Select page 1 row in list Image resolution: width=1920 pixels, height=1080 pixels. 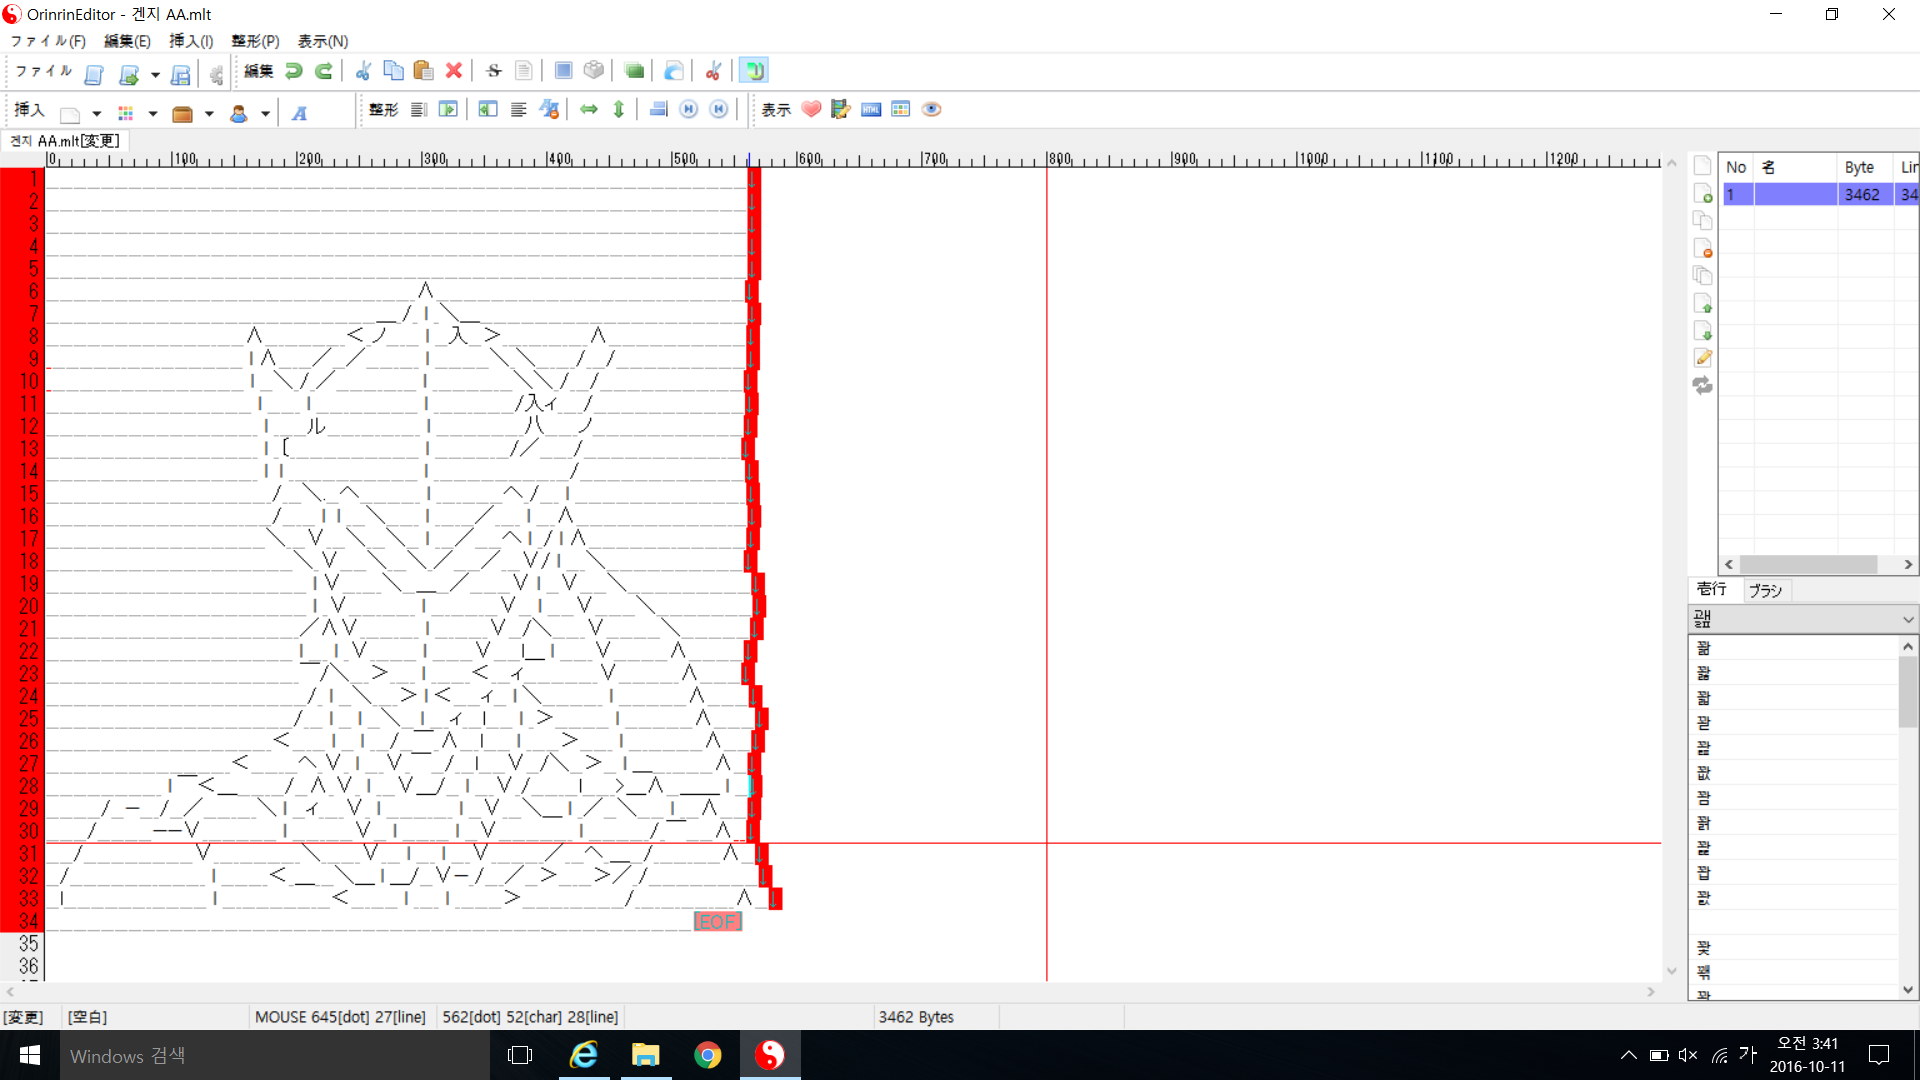click(1795, 195)
